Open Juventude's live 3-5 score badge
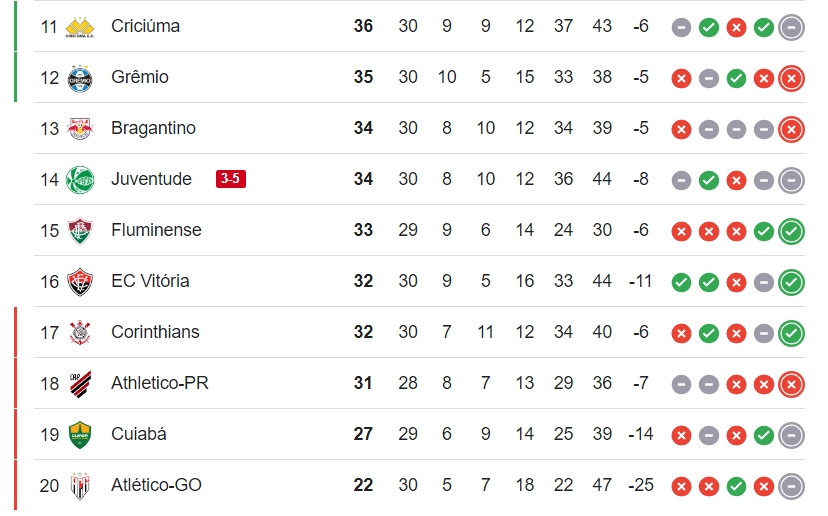The image size is (828, 516). click(x=231, y=179)
